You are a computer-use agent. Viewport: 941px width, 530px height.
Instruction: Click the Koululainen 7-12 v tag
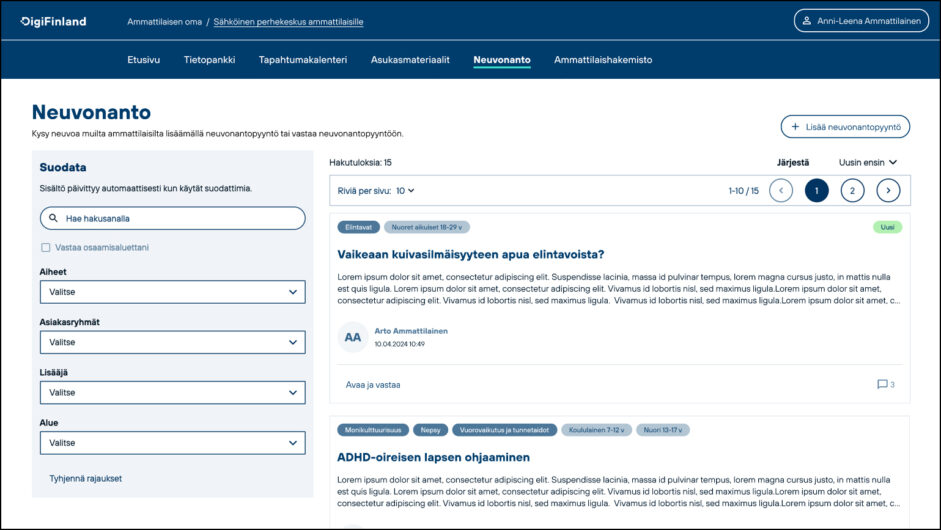coord(597,430)
